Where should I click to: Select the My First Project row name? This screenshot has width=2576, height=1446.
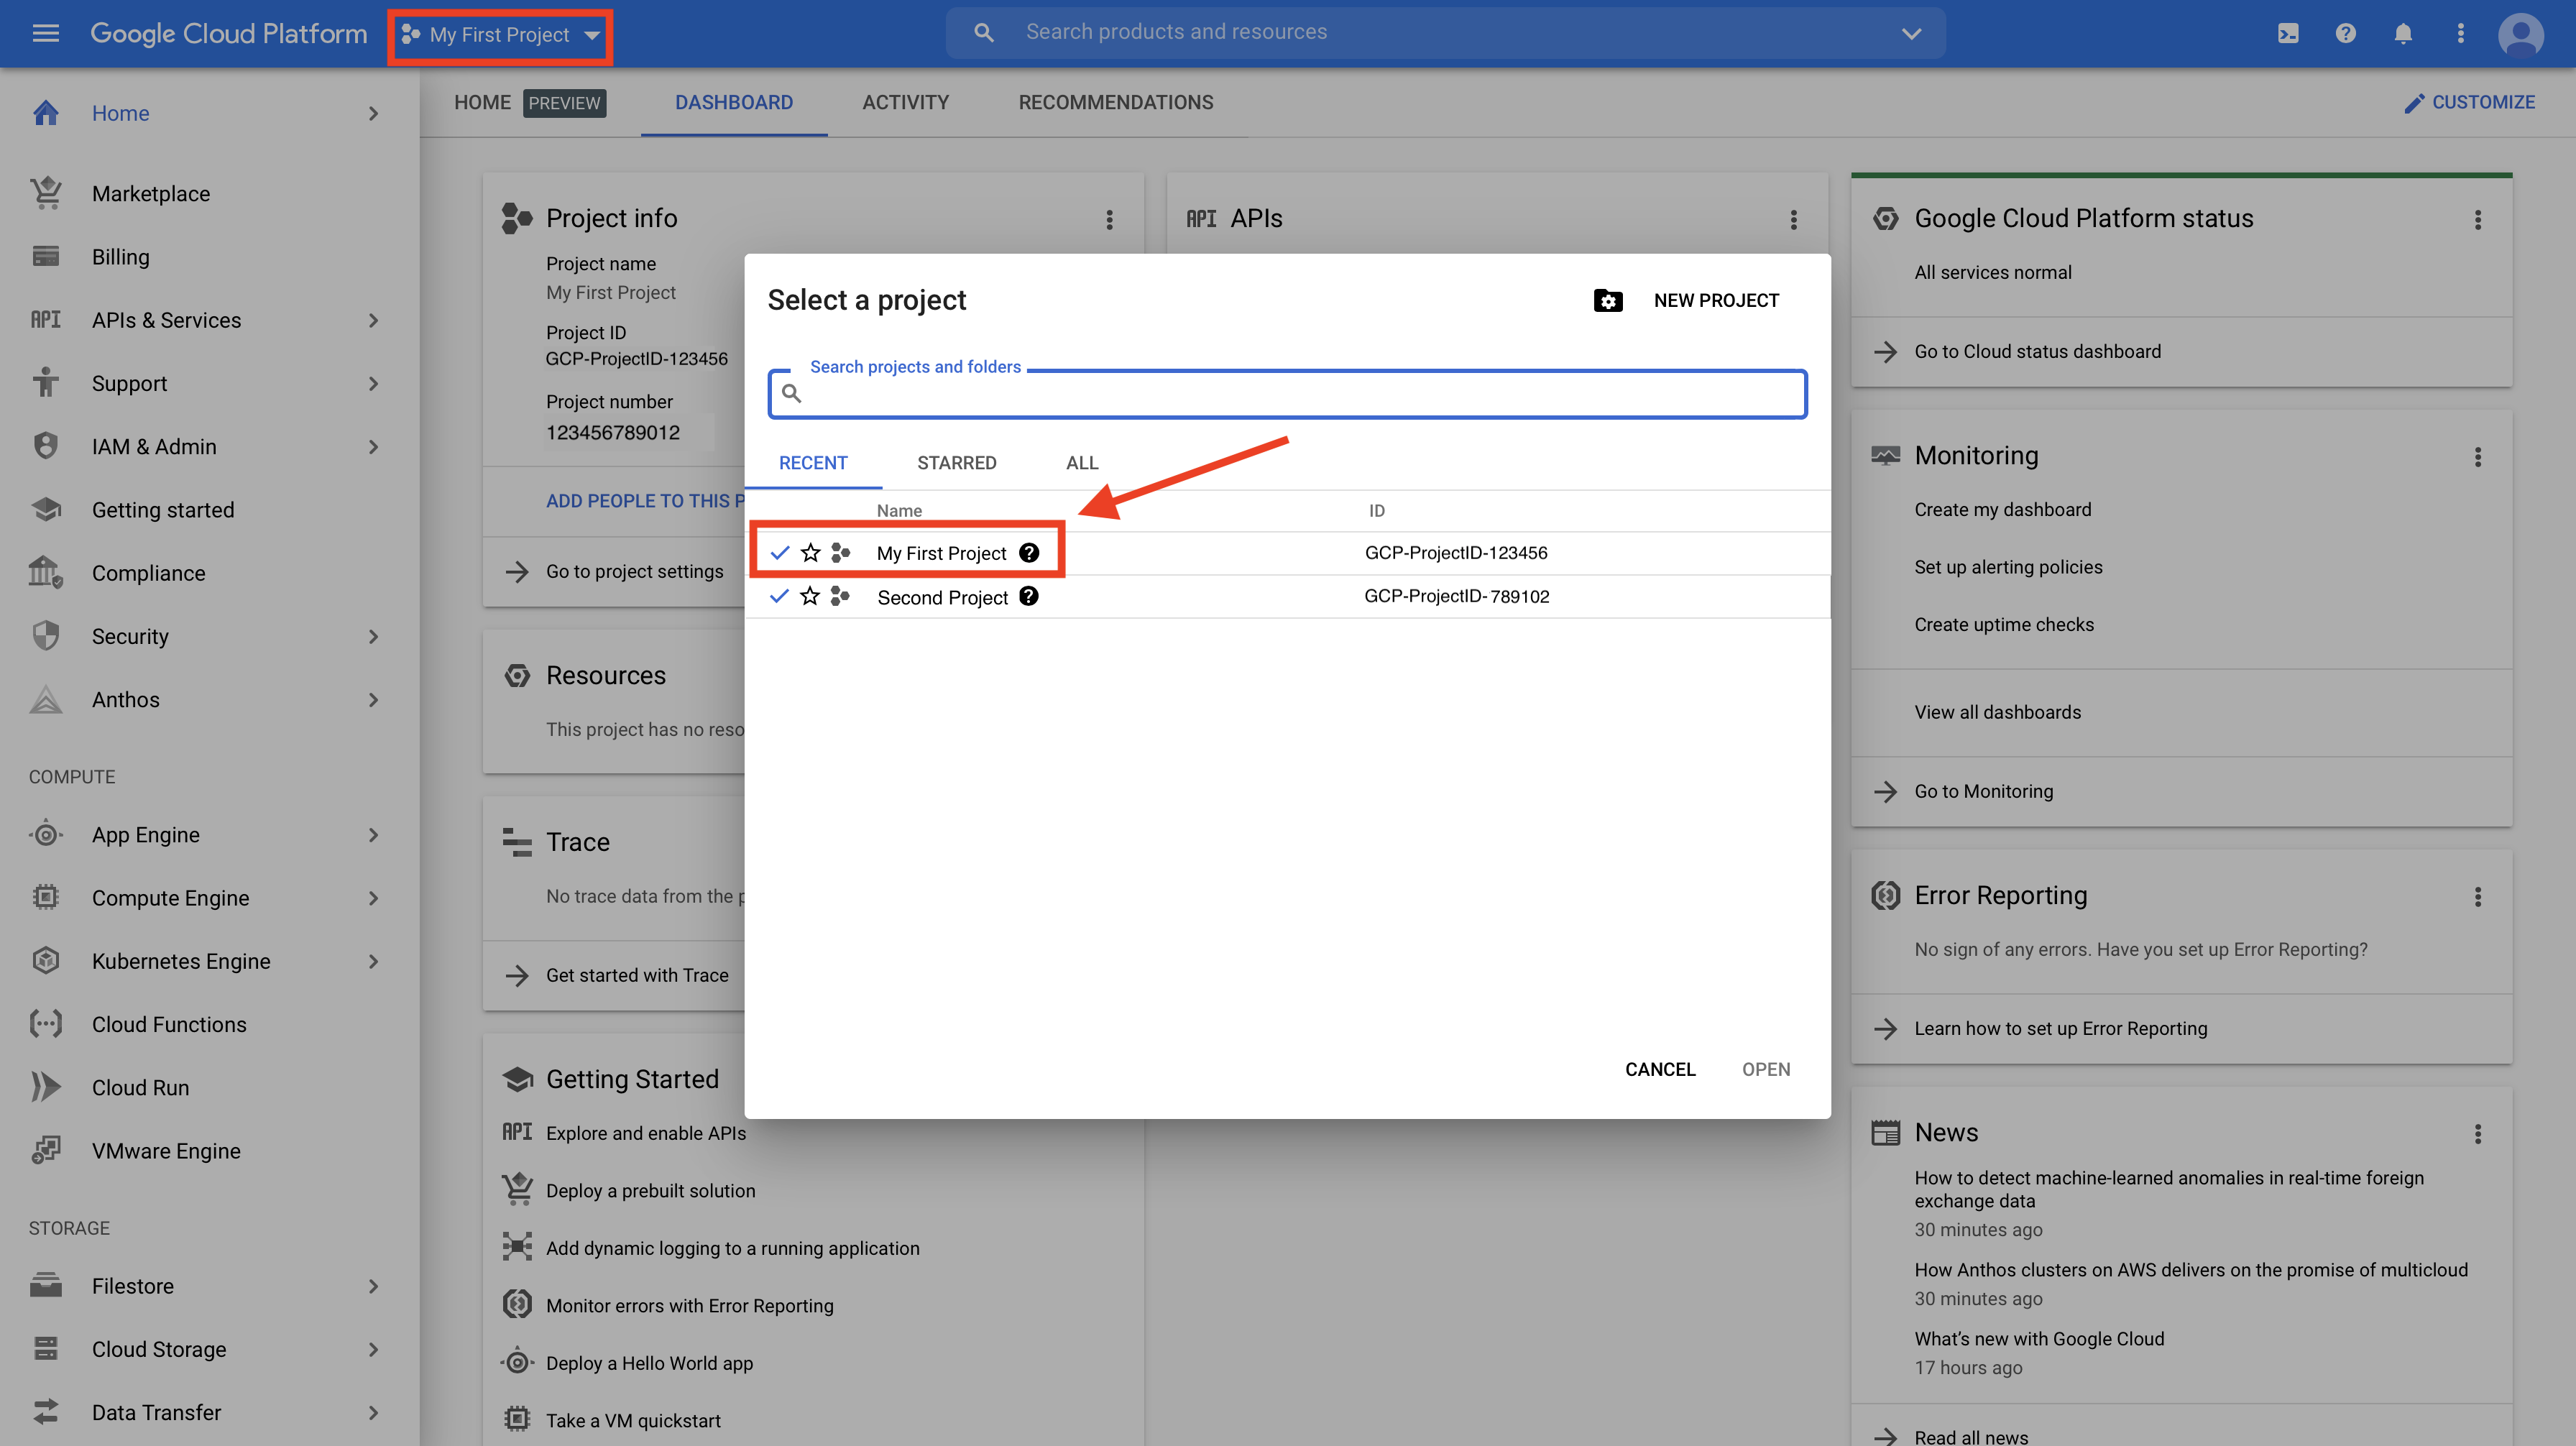(x=941, y=553)
